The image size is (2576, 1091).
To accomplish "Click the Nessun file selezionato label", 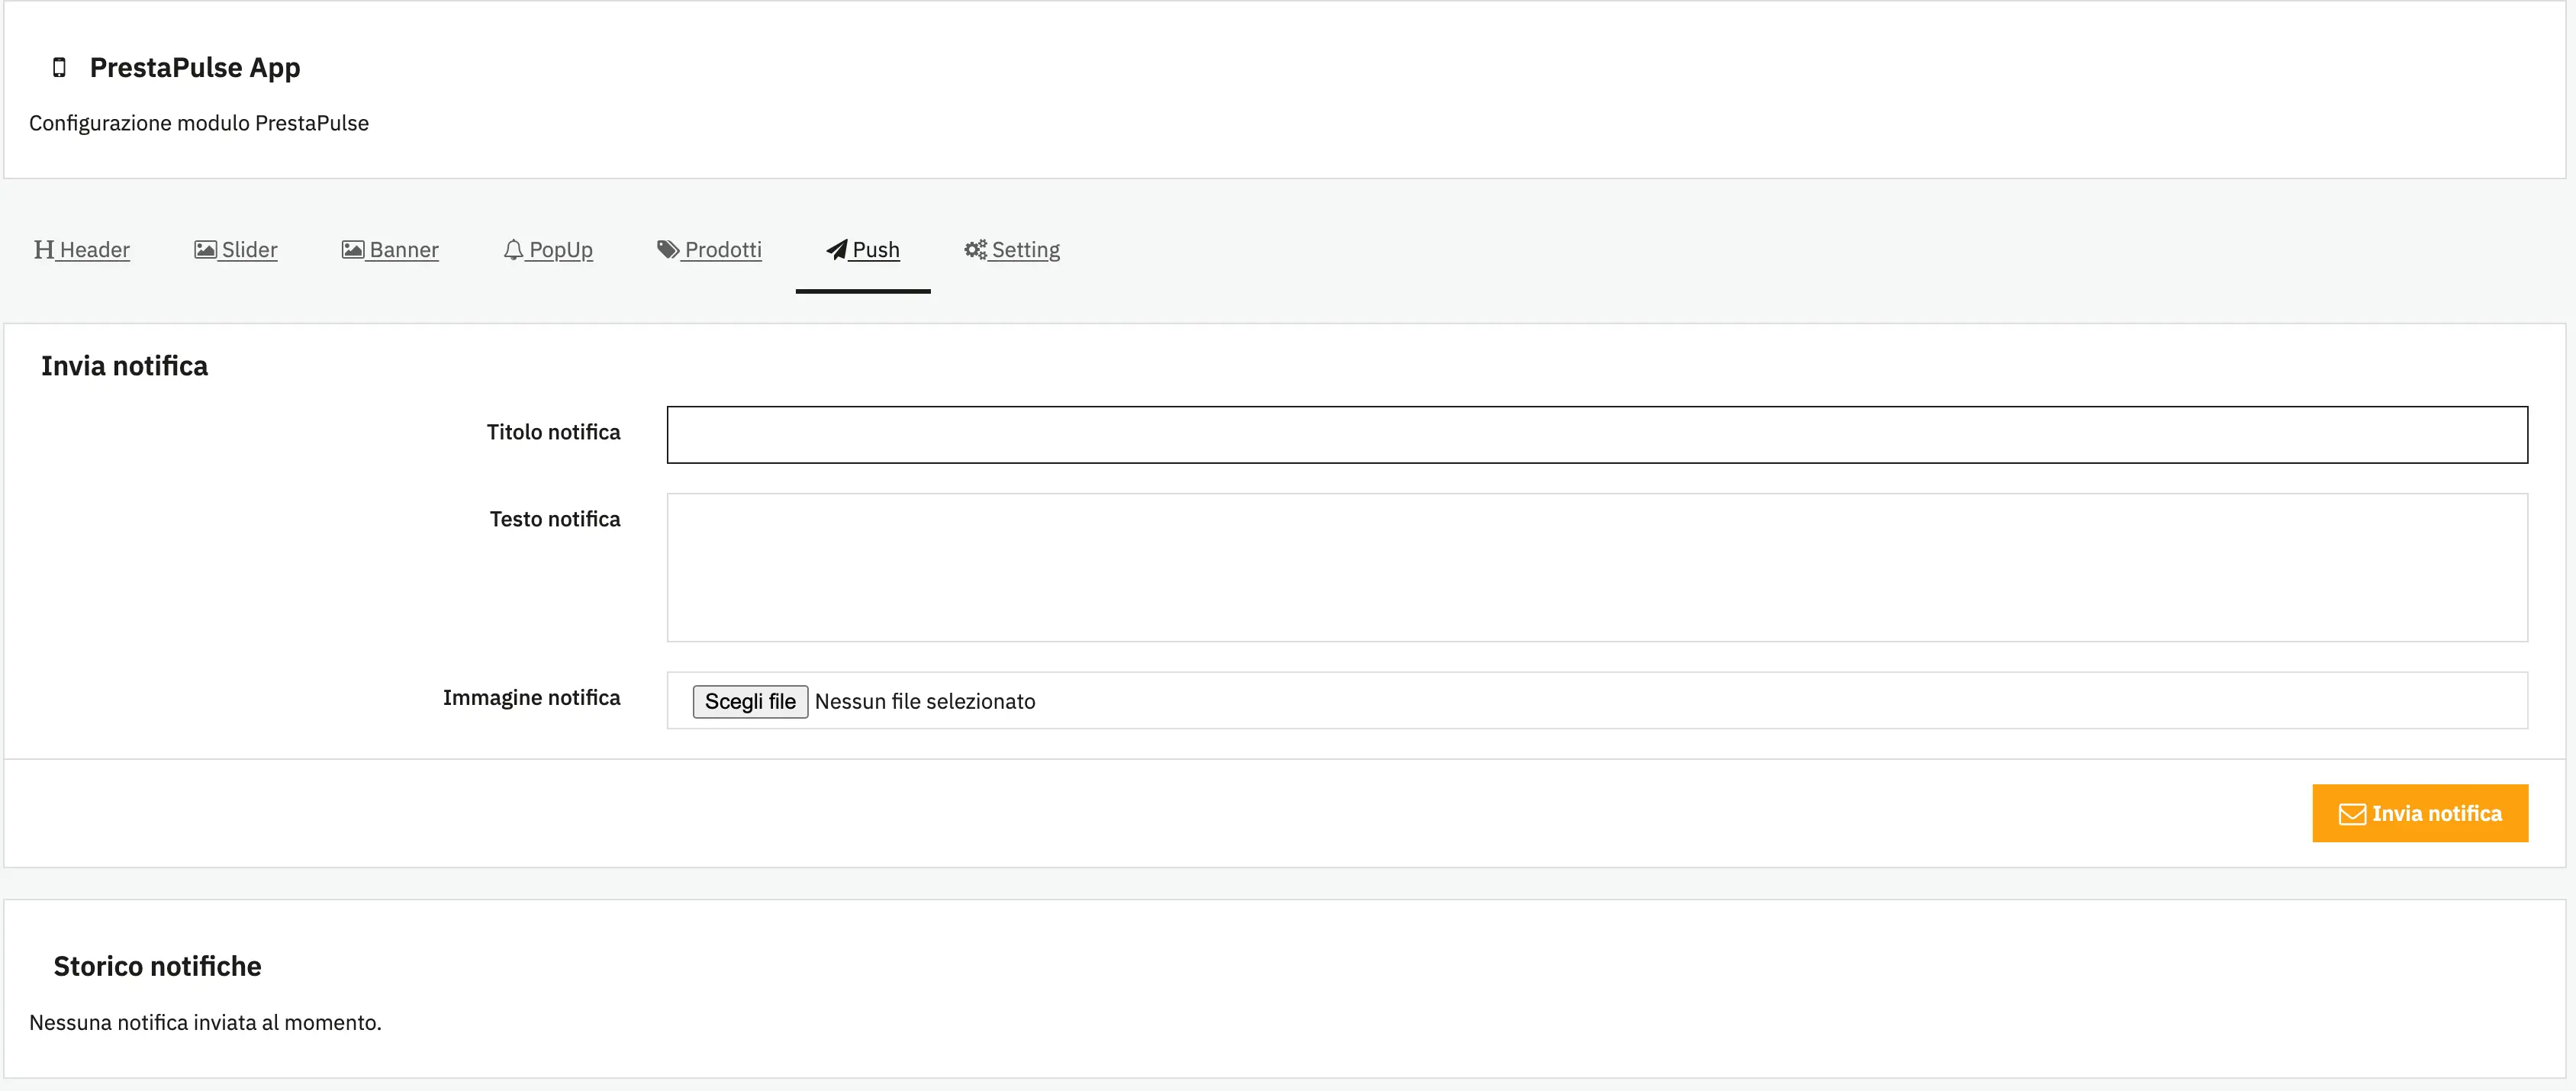I will pos(925,700).
